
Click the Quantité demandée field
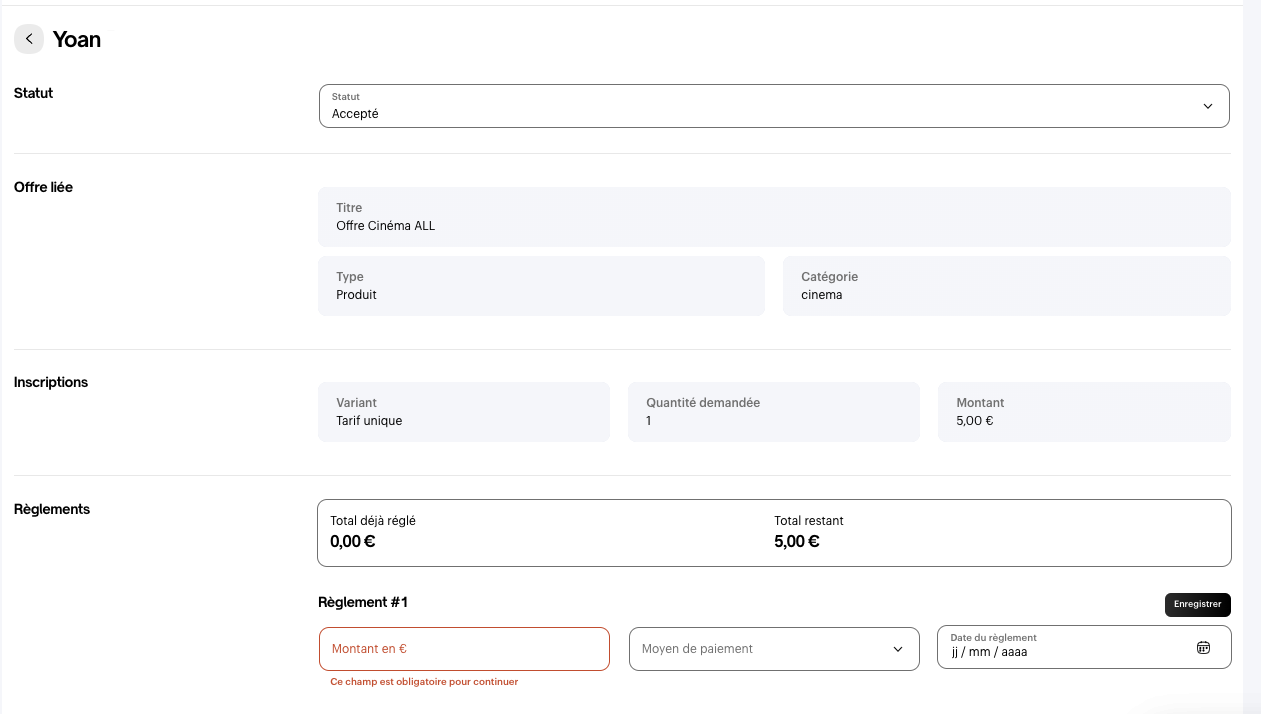click(x=773, y=412)
